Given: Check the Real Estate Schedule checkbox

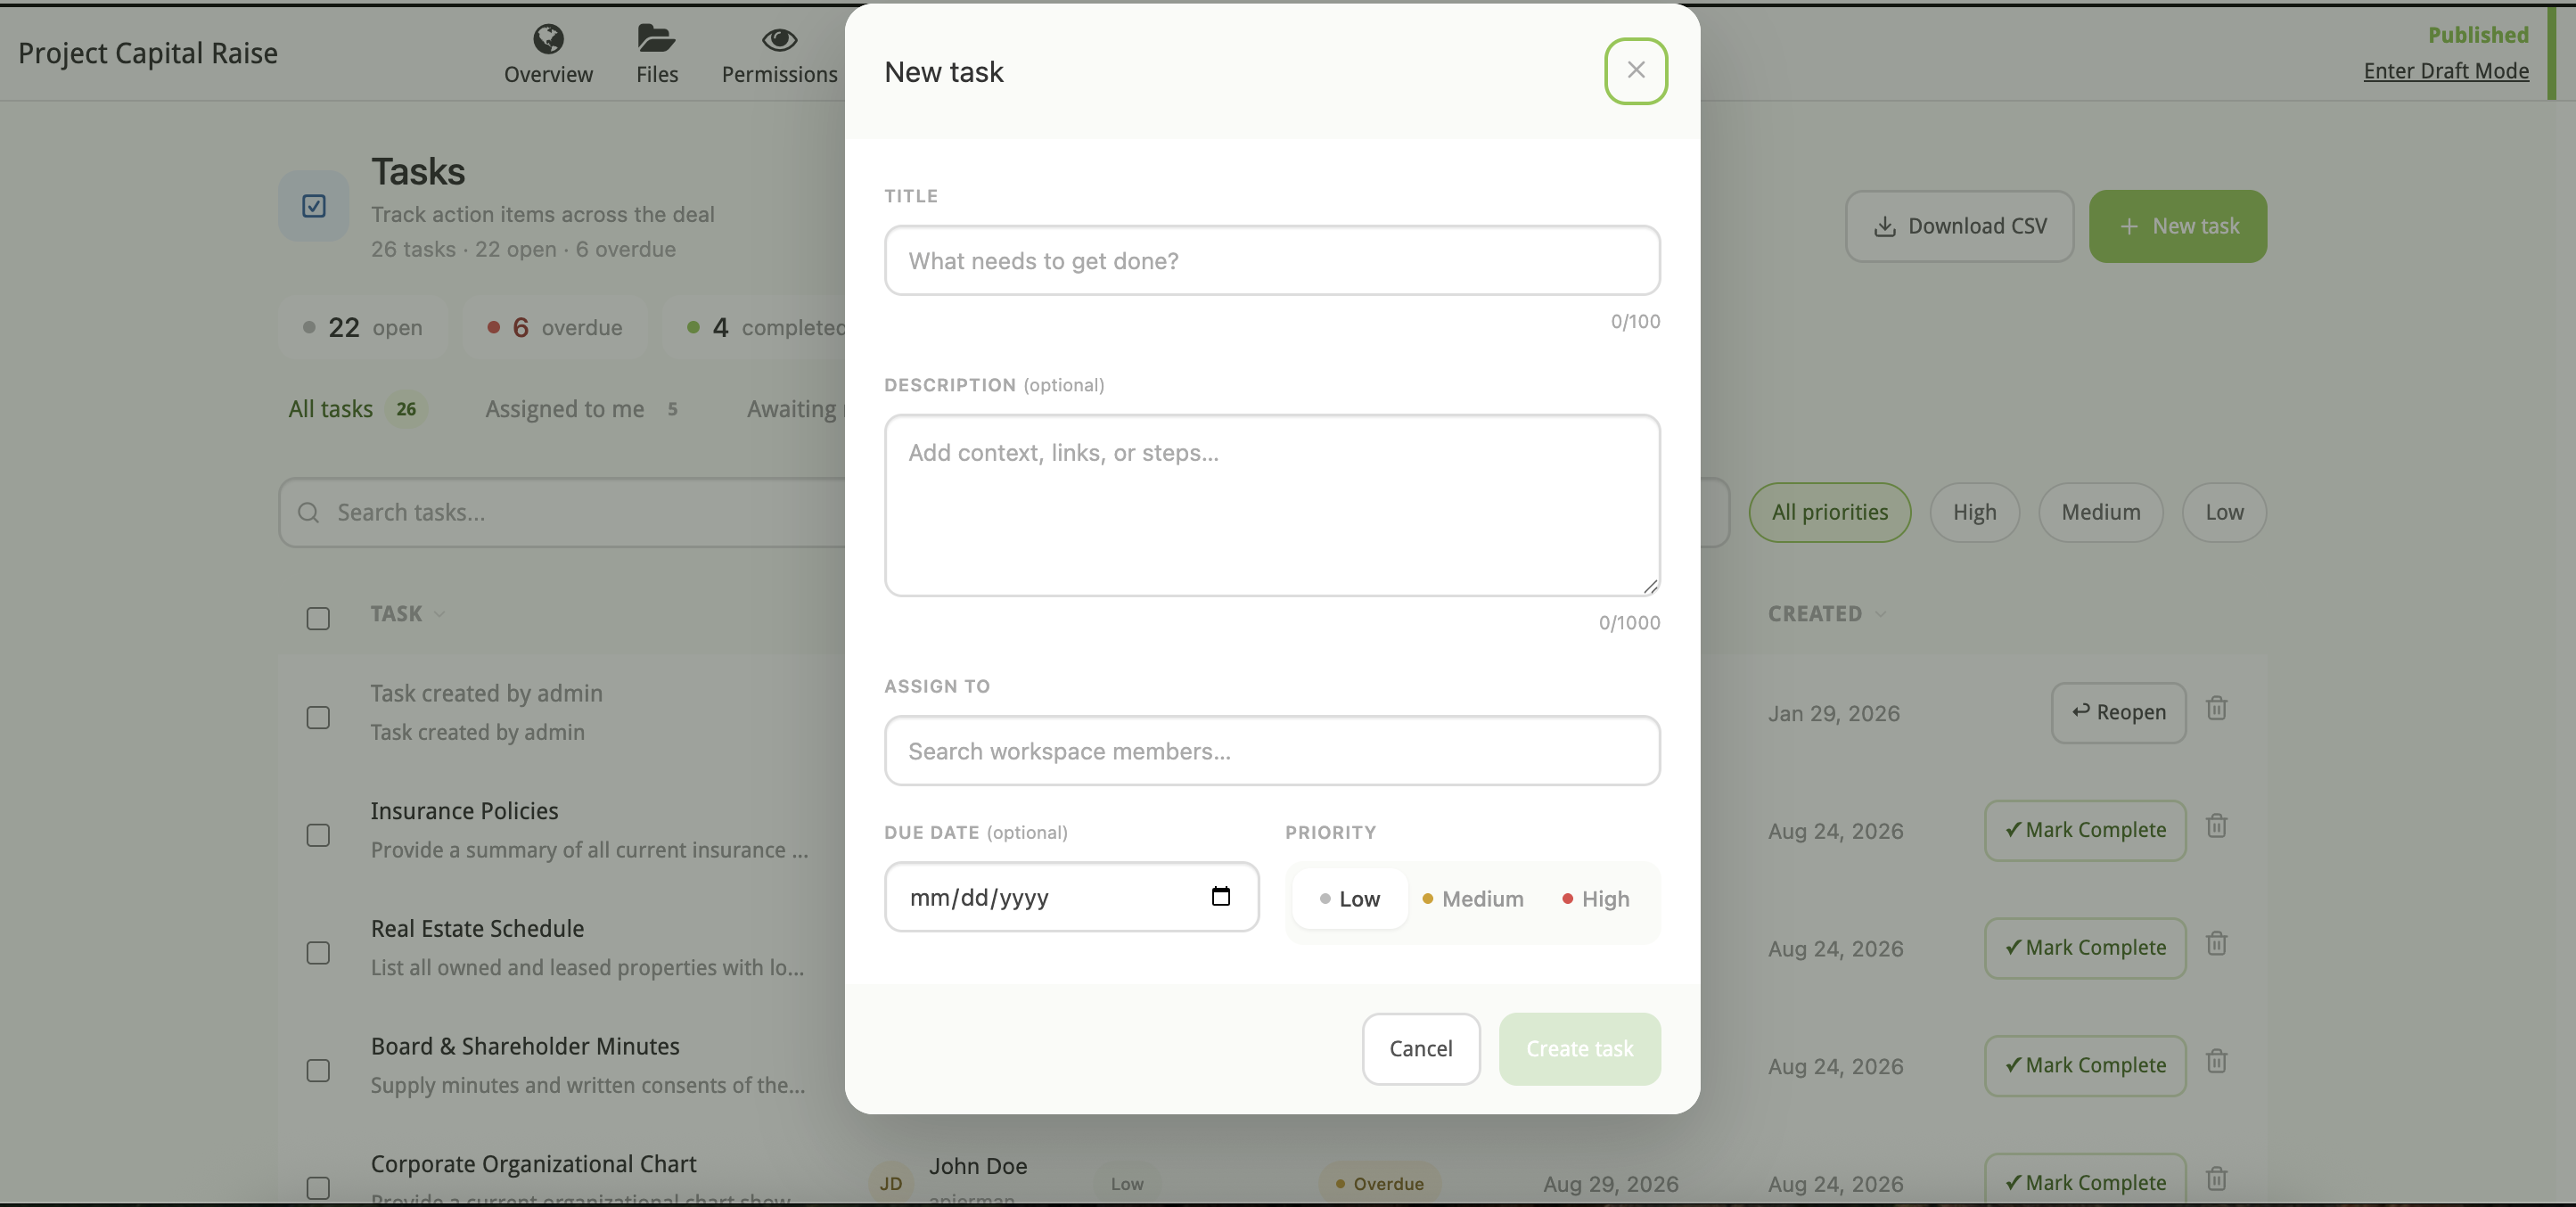Looking at the screenshot, I should tap(318, 953).
